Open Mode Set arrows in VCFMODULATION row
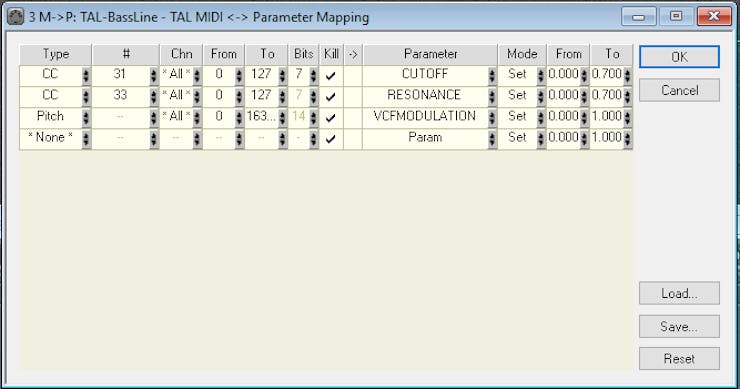The width and height of the screenshot is (740, 389). [541, 118]
